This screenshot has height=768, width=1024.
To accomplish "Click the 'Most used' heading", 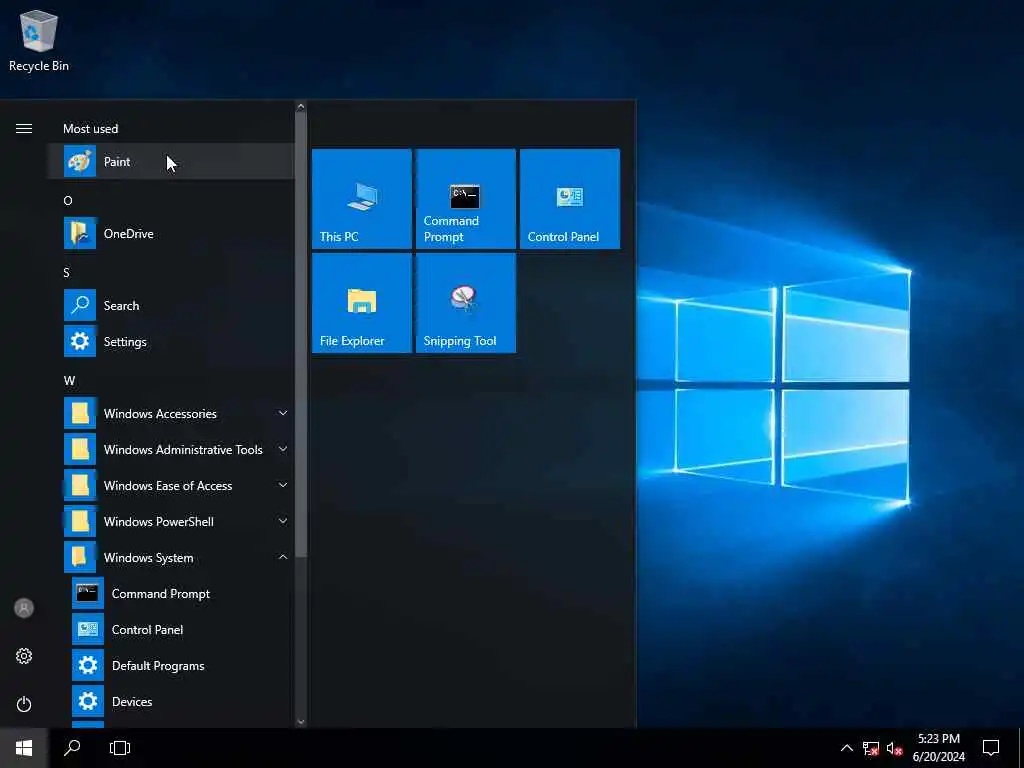I will pos(91,129).
